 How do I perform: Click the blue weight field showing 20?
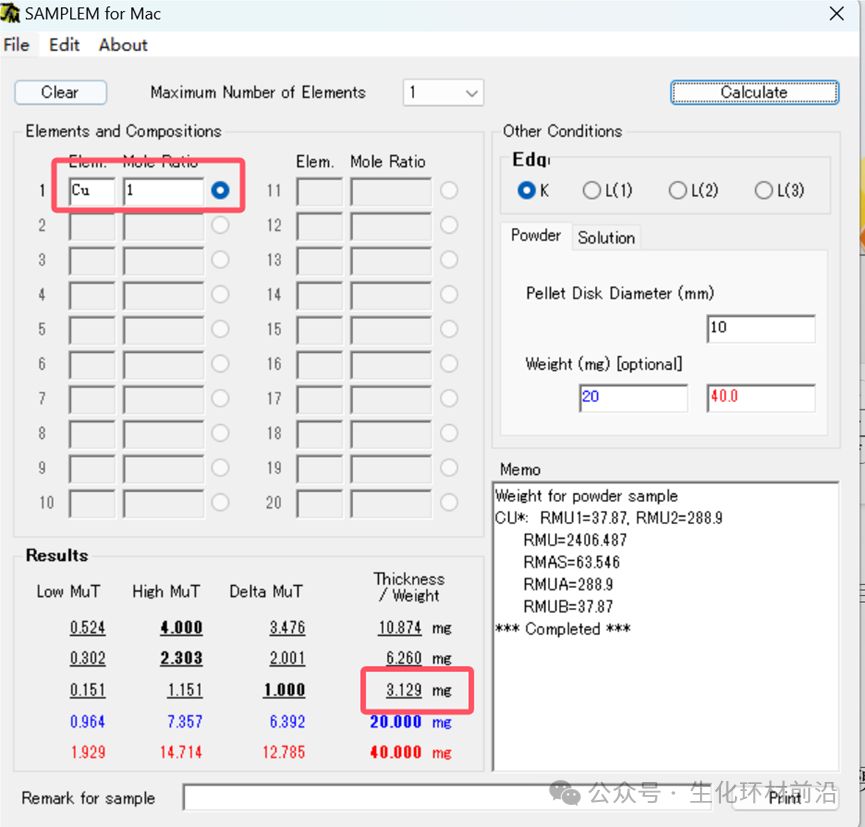pyautogui.click(x=633, y=398)
